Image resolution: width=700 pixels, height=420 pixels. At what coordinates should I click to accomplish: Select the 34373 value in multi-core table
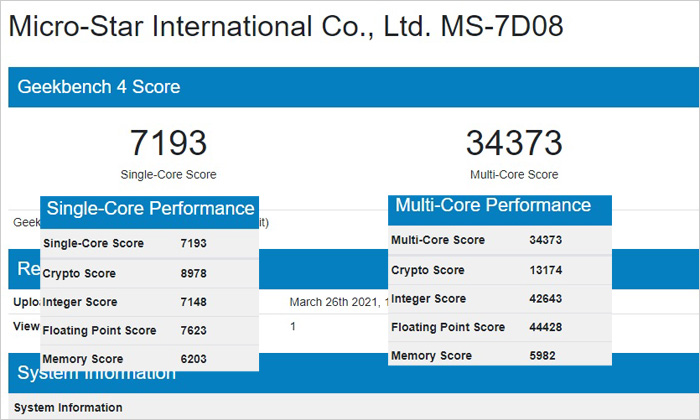coord(546,240)
